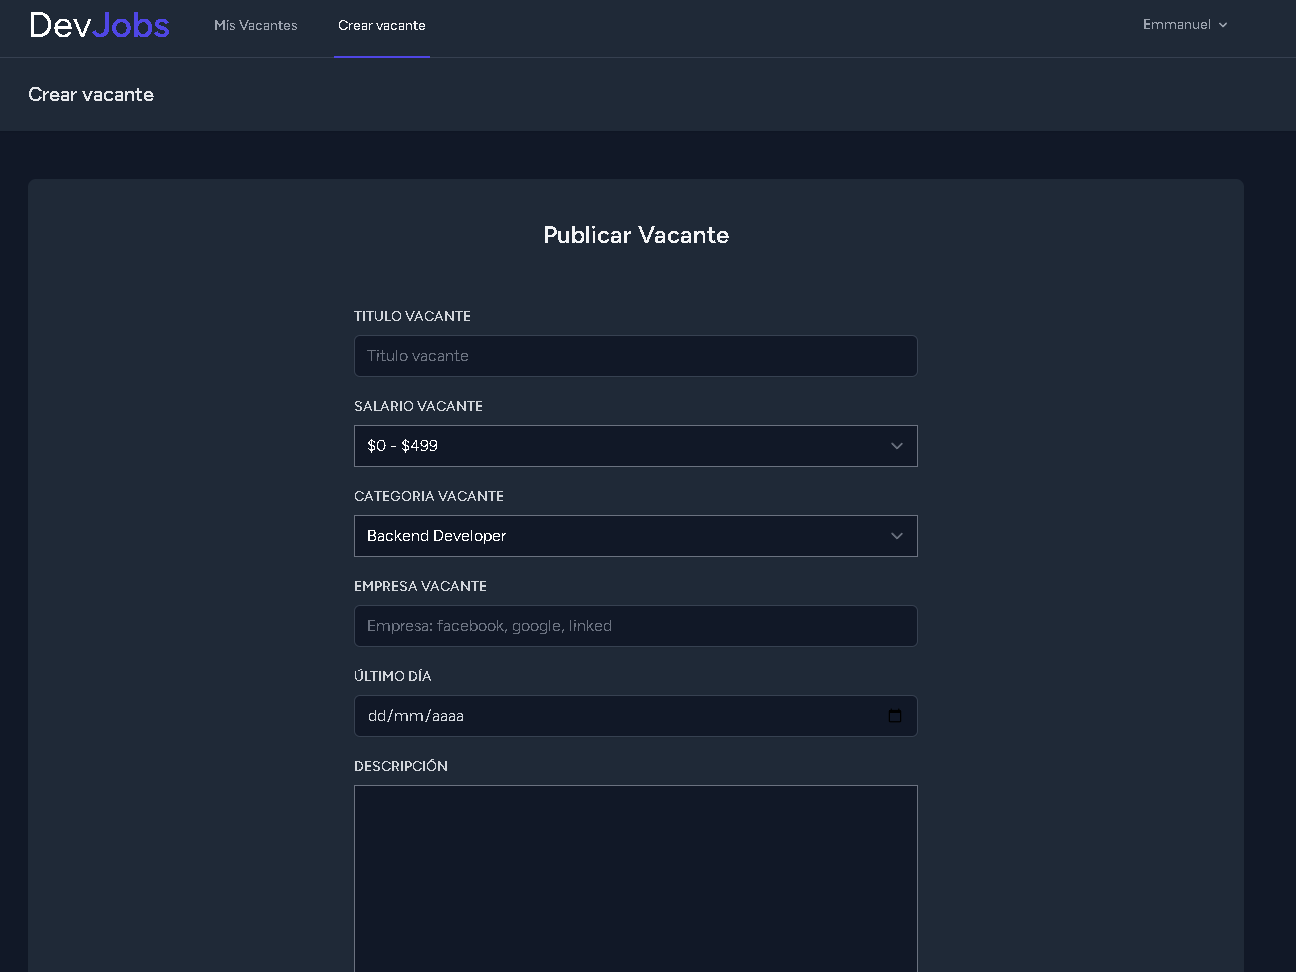The image size is (1296, 972).
Task: Open the Emmanuel account menu
Action: (x=1184, y=25)
